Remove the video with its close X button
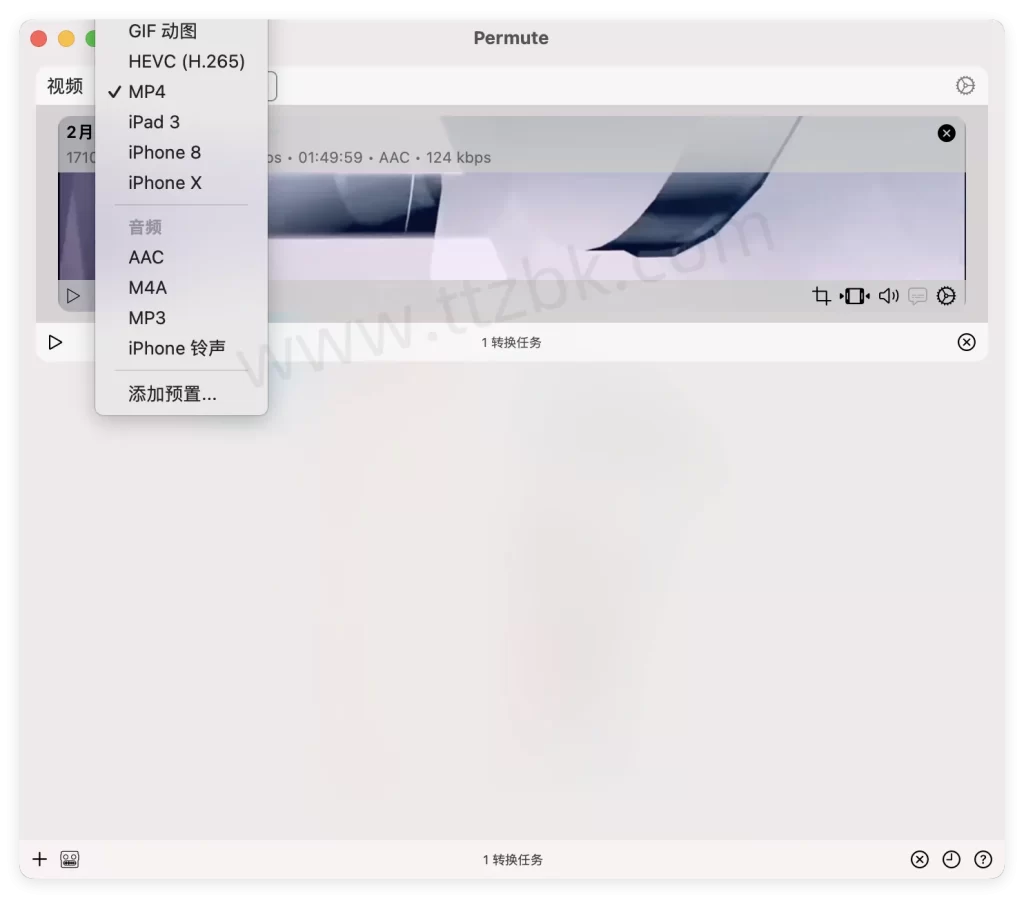 946,133
